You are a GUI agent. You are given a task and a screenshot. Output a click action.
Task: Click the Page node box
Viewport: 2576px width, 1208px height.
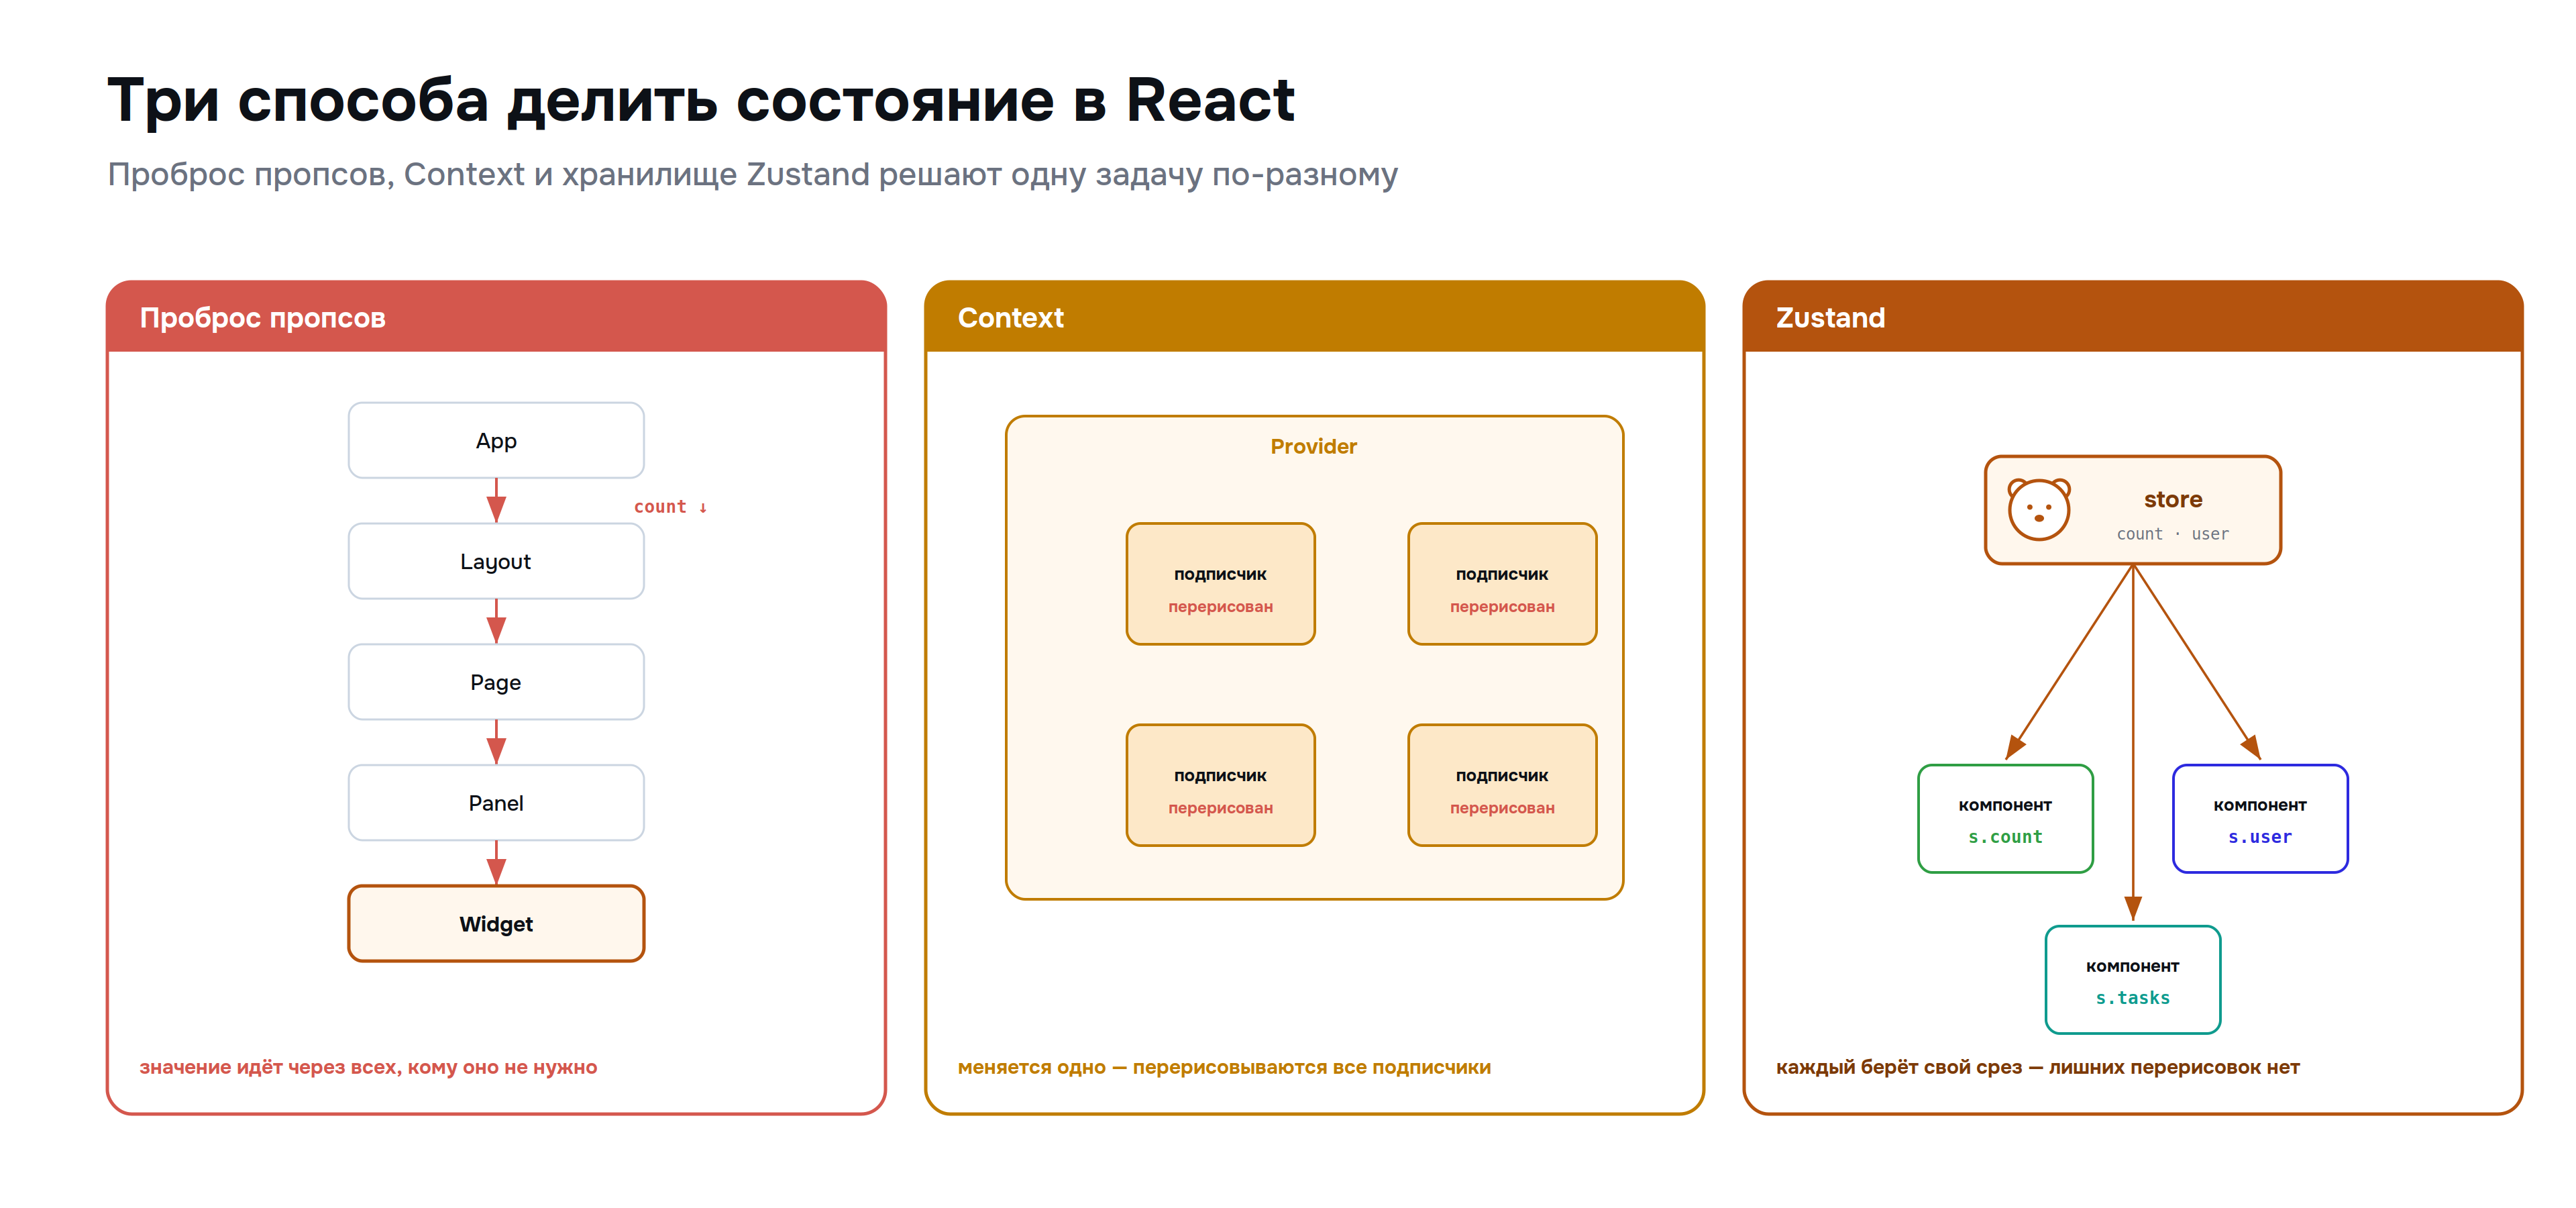pos(496,682)
